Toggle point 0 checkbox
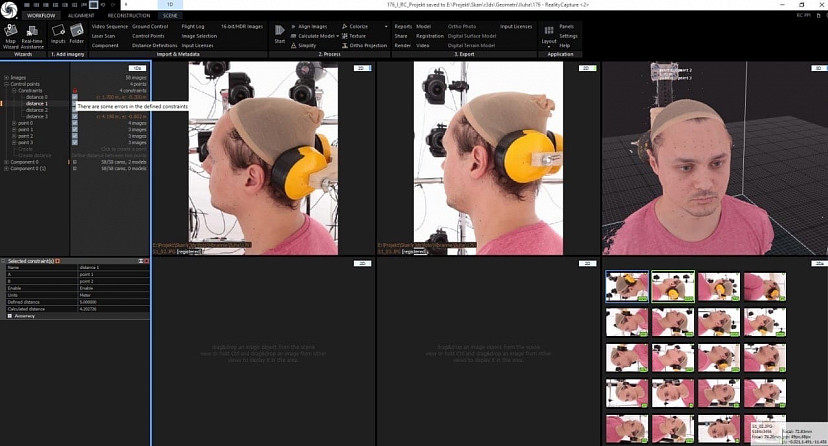The image size is (828, 446). point(74,123)
